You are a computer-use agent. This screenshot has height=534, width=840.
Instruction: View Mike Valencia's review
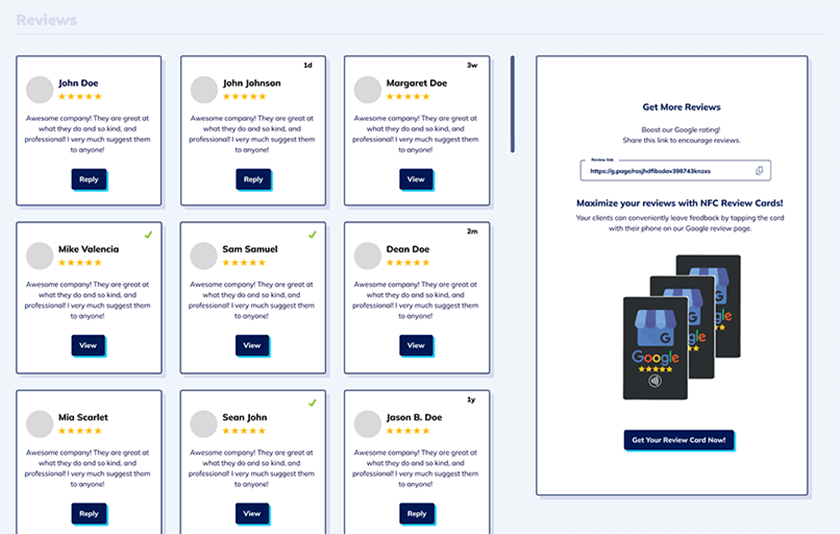88,345
